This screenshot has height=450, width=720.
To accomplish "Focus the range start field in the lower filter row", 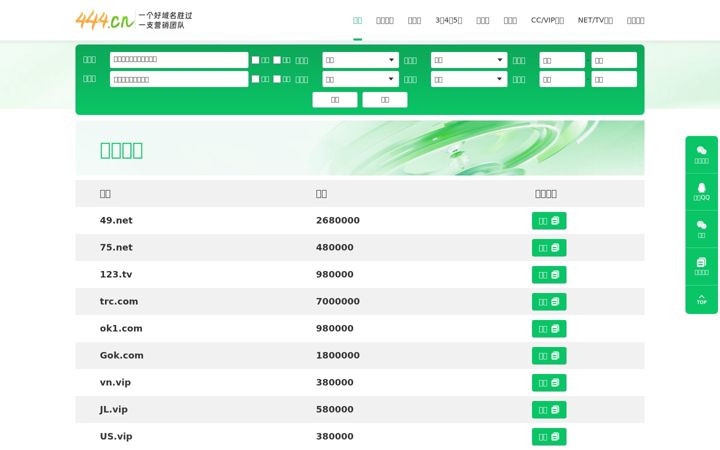I will (x=562, y=79).
